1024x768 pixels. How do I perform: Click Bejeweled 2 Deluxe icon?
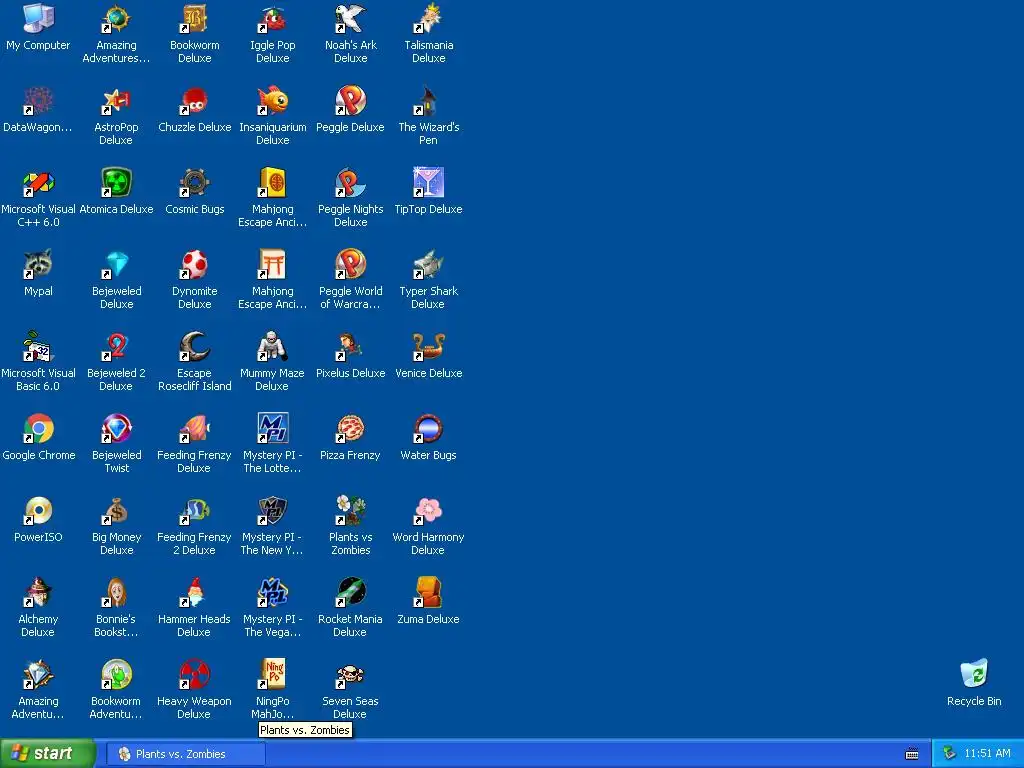[116, 347]
